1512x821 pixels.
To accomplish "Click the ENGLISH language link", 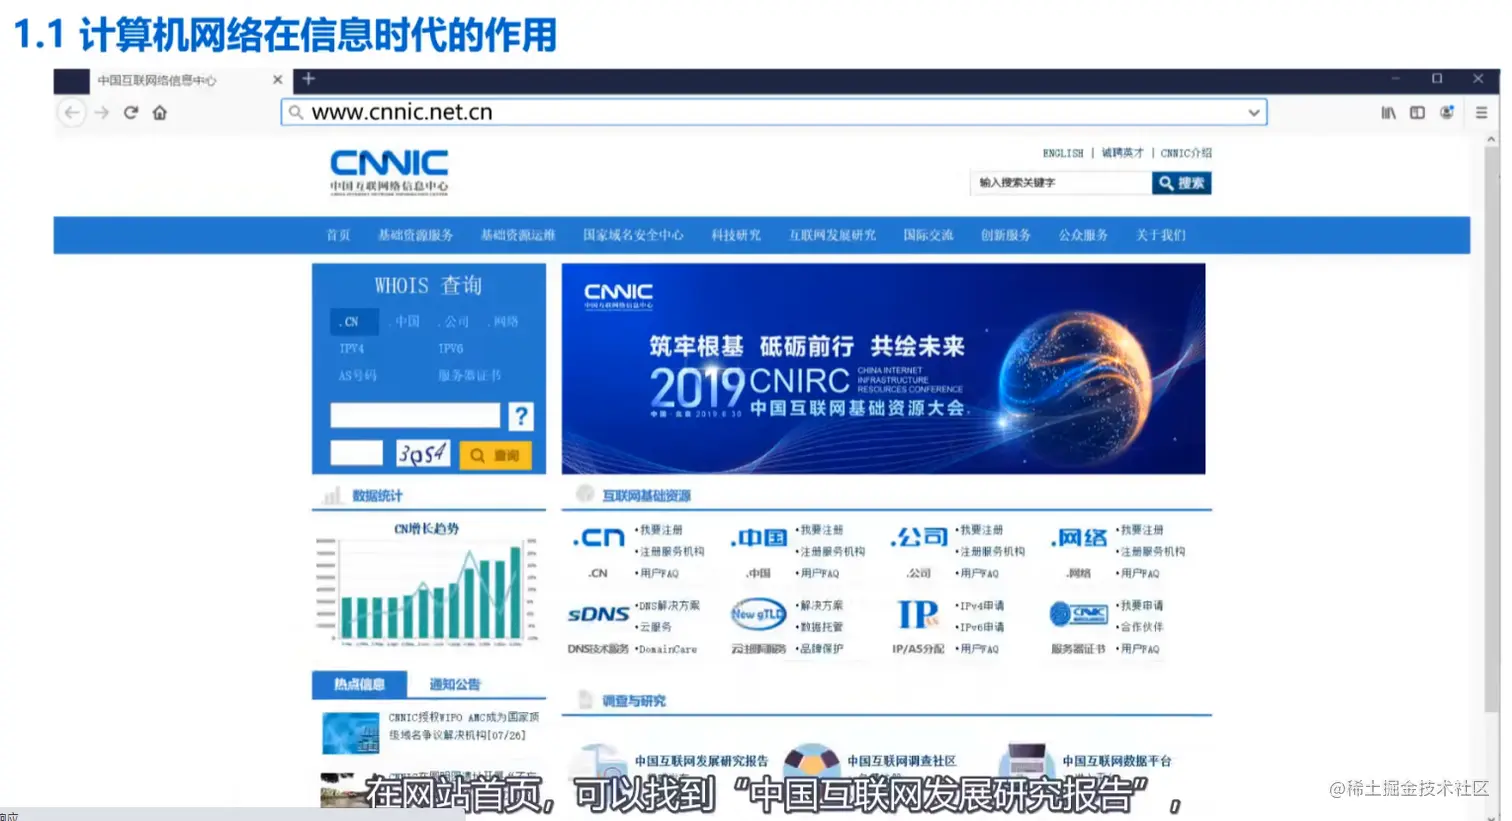I will (x=1062, y=154).
